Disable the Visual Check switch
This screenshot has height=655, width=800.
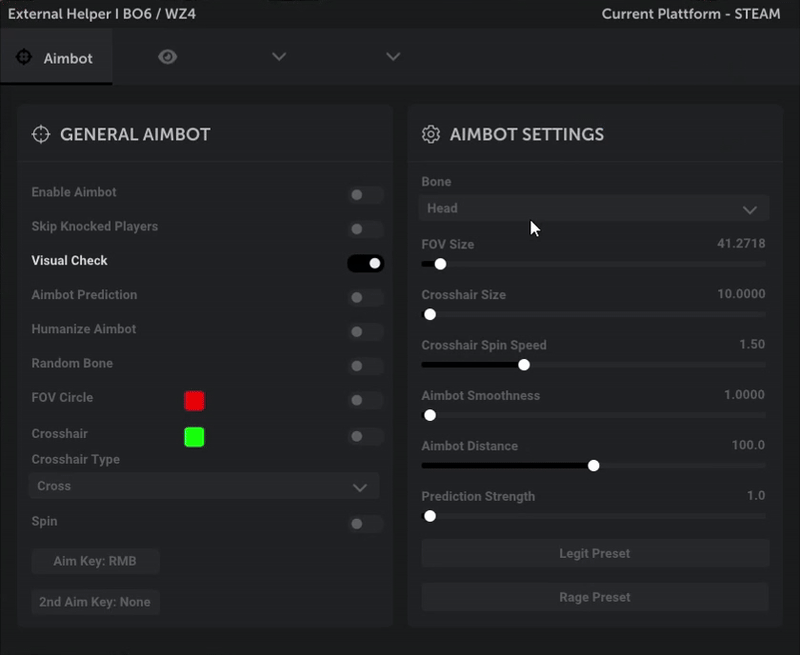click(365, 263)
